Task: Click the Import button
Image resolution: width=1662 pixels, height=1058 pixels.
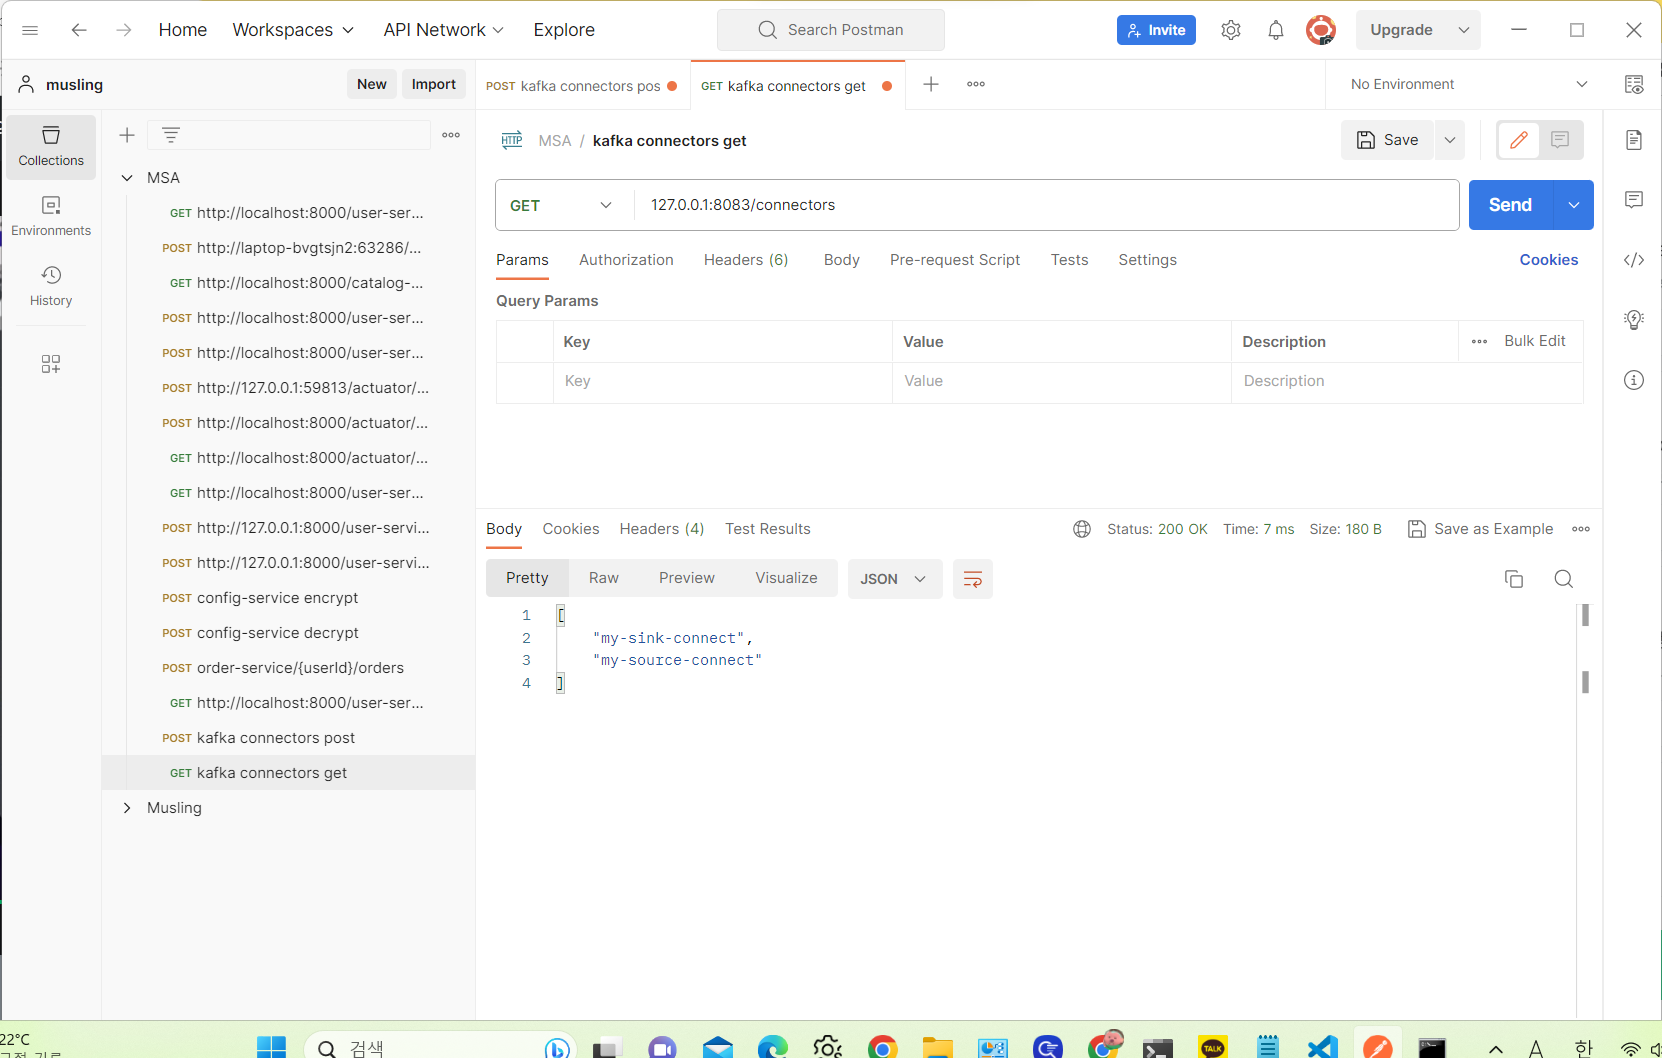Action: 434,84
